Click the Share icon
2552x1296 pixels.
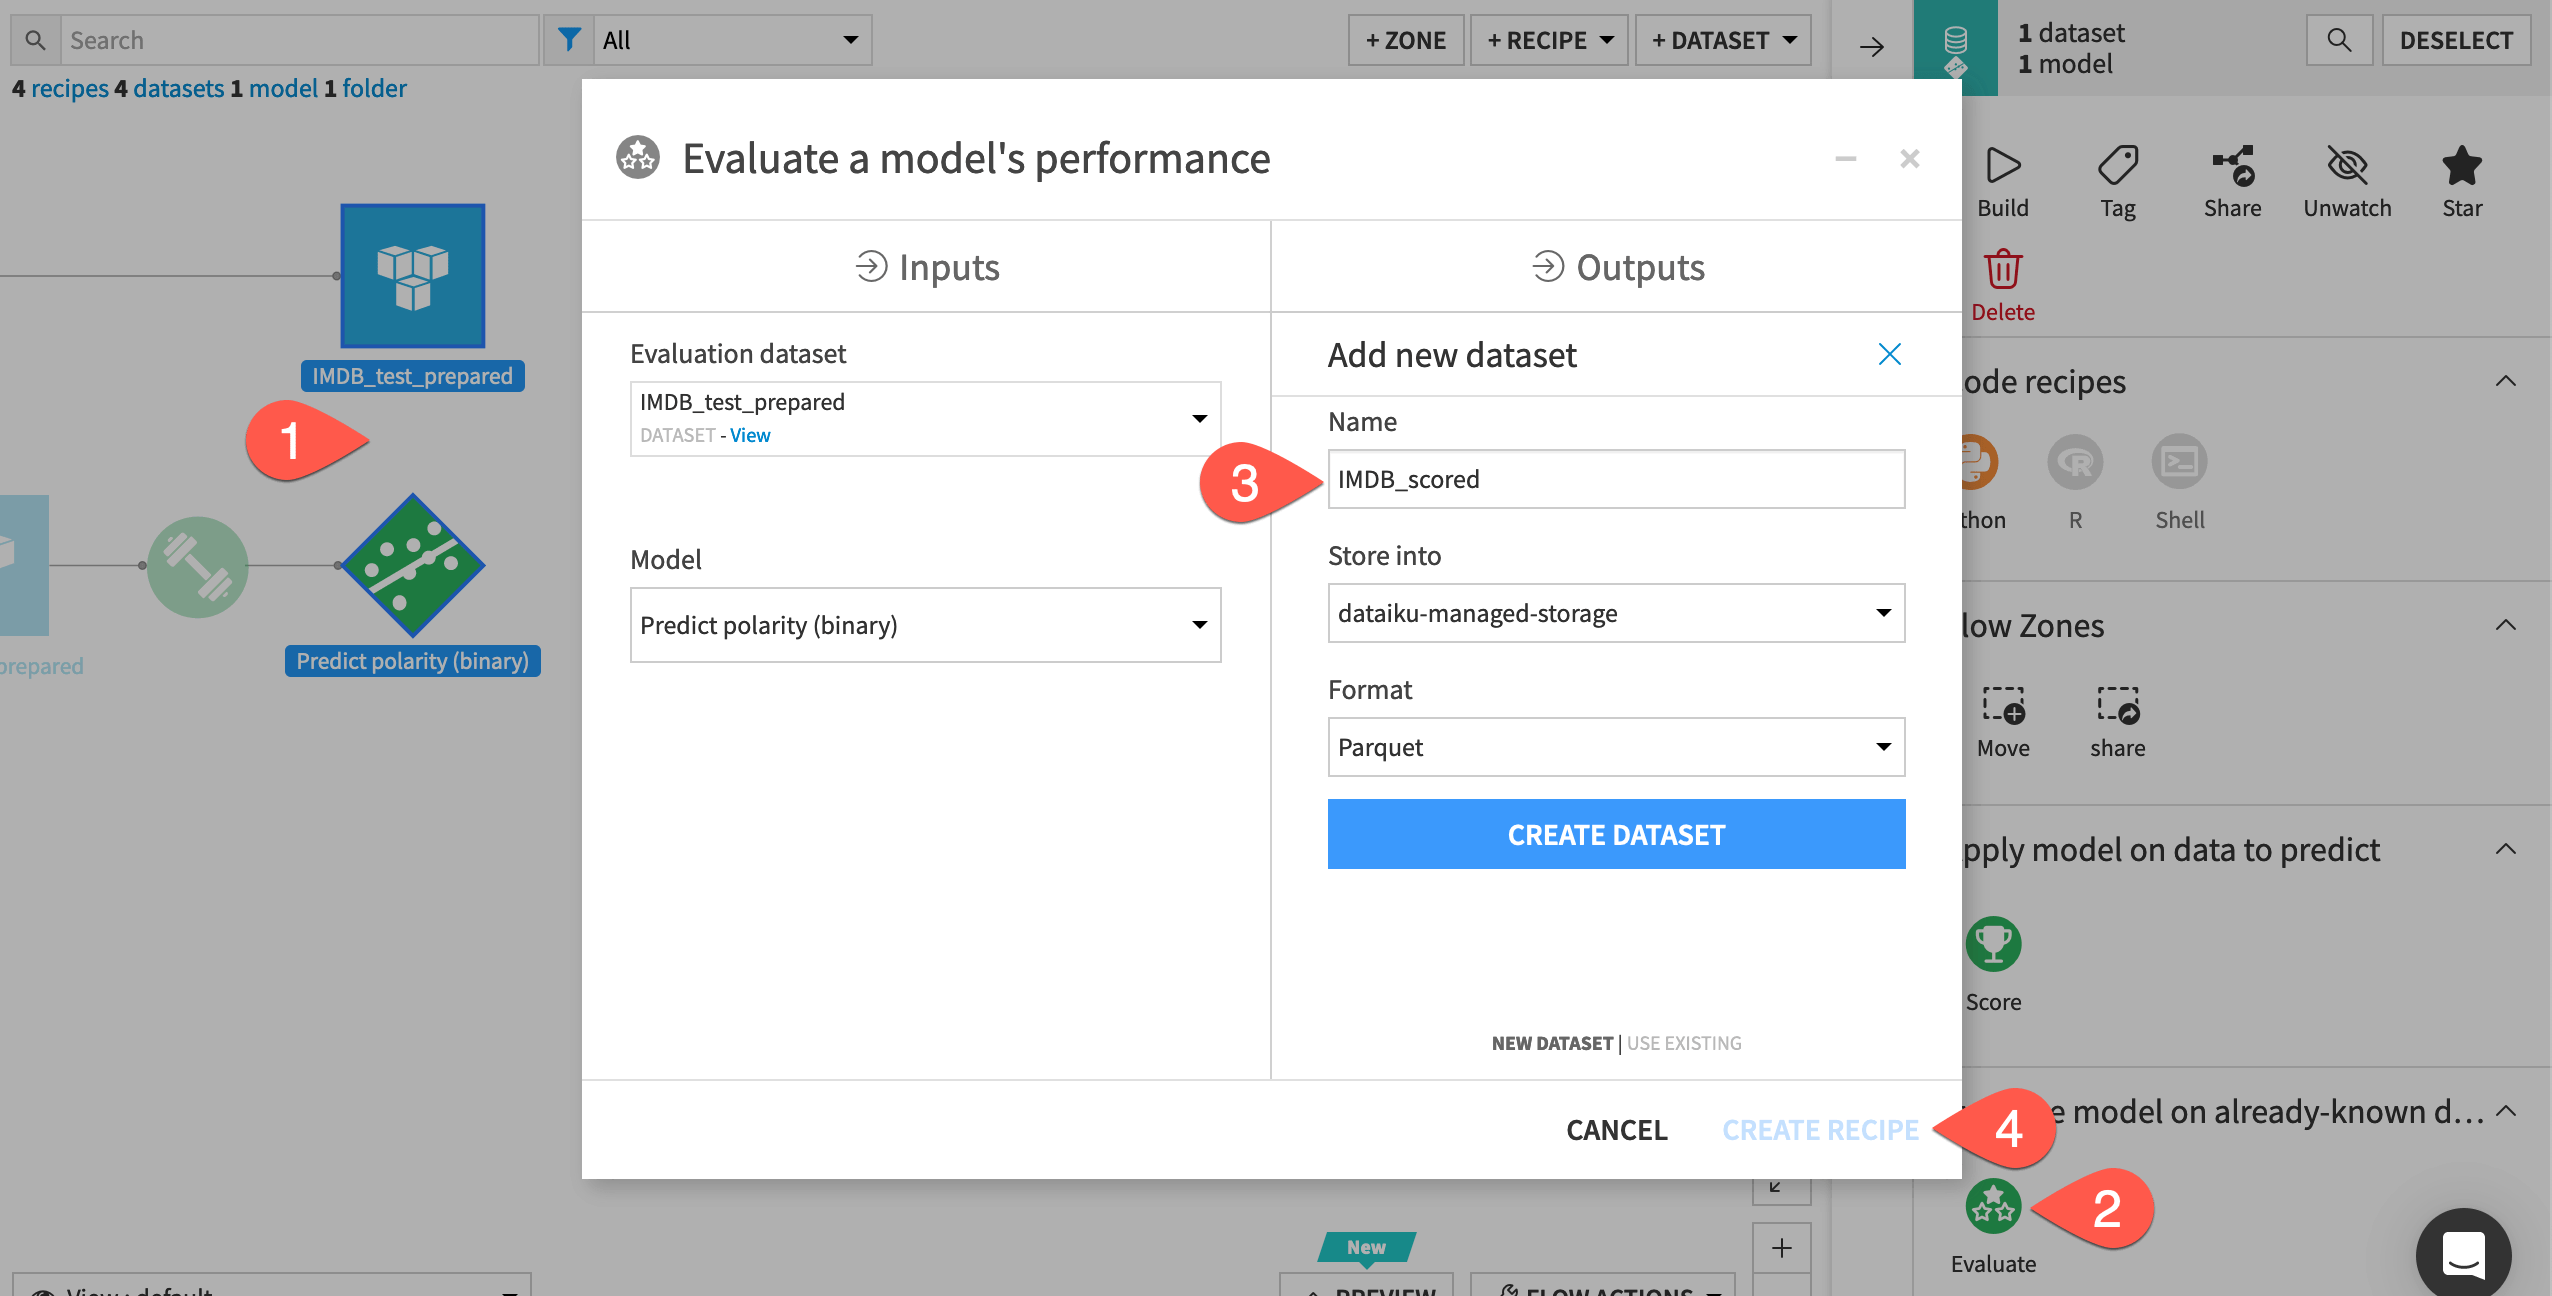(x=2233, y=165)
